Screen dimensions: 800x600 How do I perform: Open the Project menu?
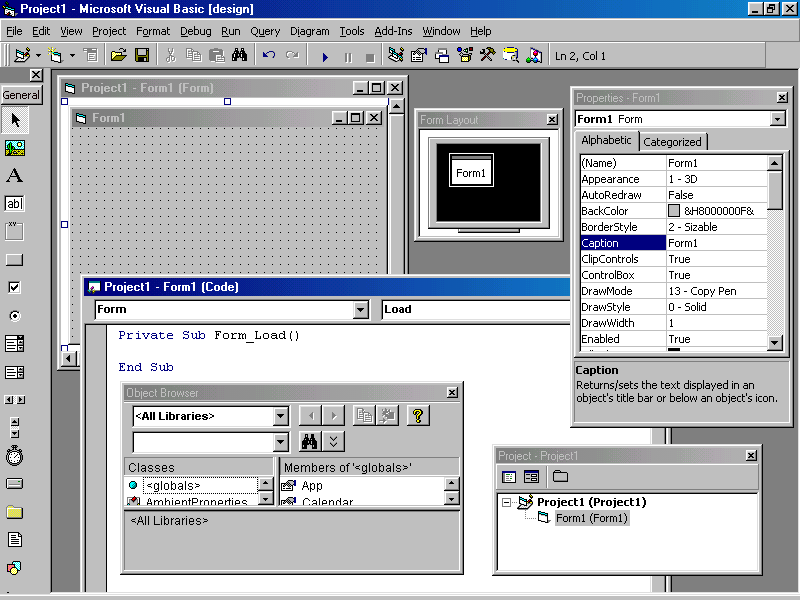tap(109, 31)
